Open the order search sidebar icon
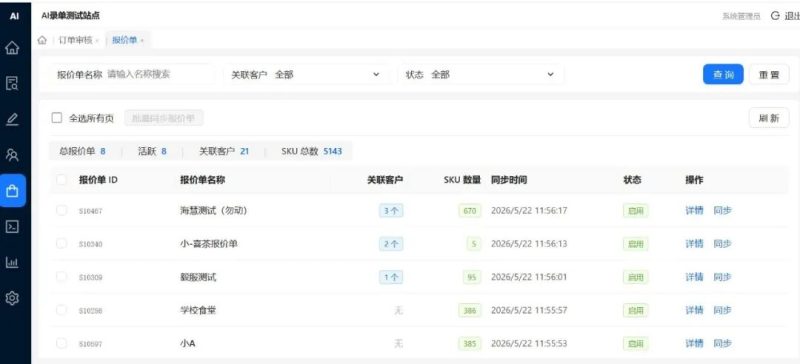The height and width of the screenshot is (364, 800). tap(12, 83)
